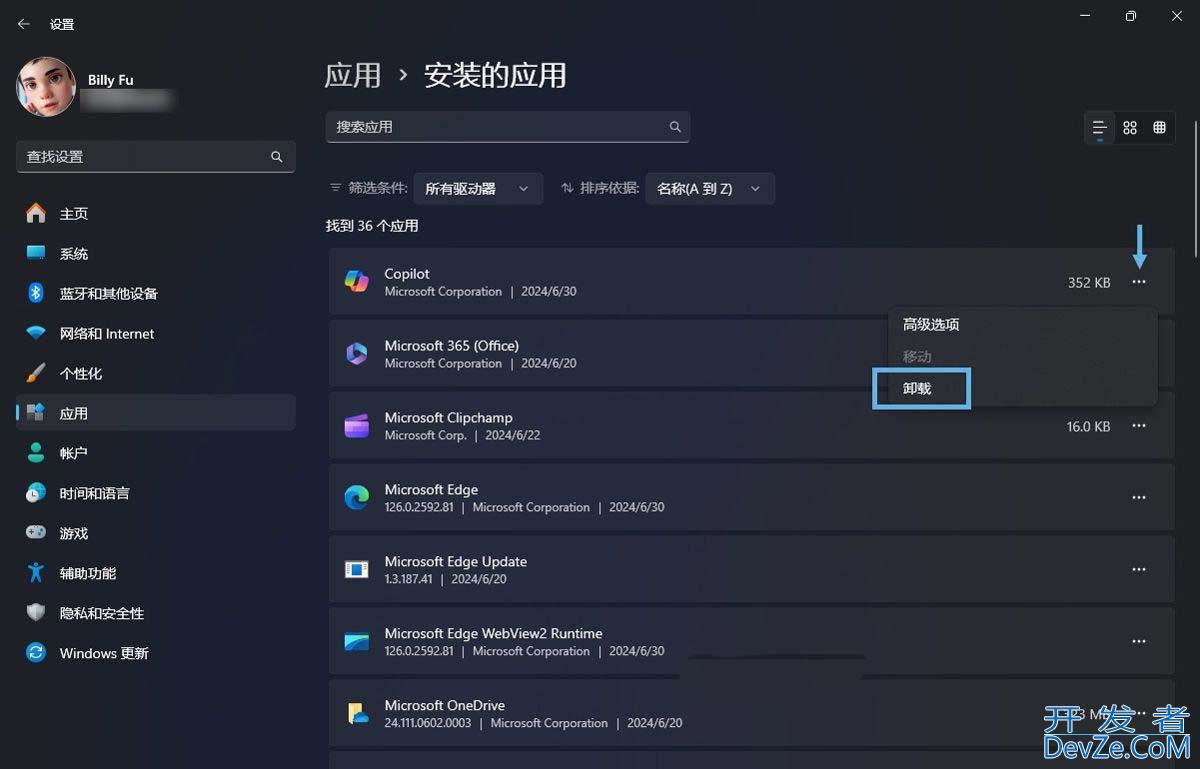Image resolution: width=1200 pixels, height=769 pixels.
Task: Open the Copilot three-dot menu
Action: coord(1139,283)
